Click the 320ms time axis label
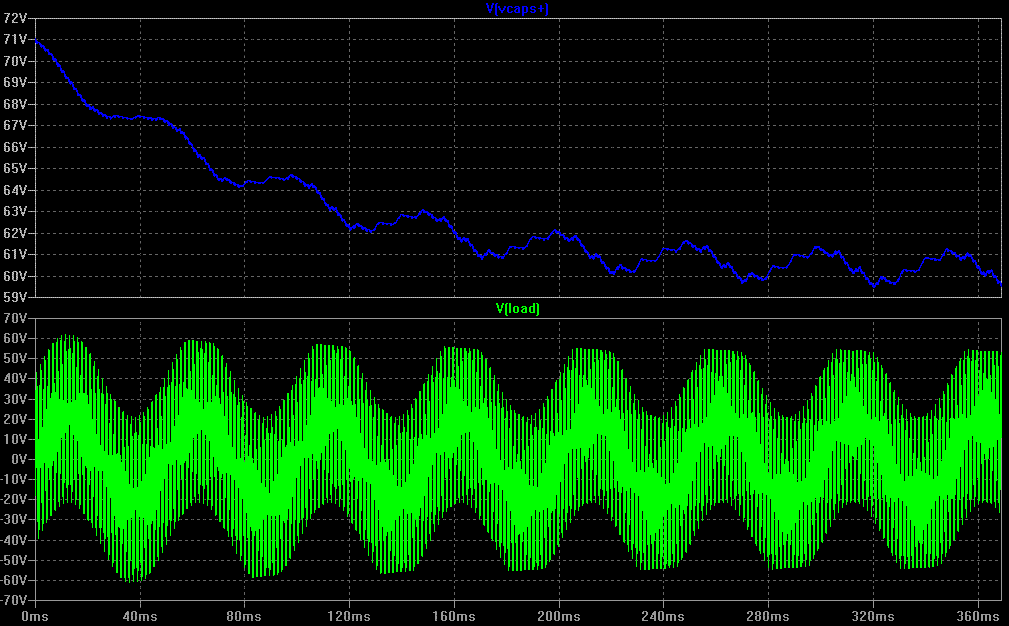Viewport: 1009px width, 626px height. [873, 616]
